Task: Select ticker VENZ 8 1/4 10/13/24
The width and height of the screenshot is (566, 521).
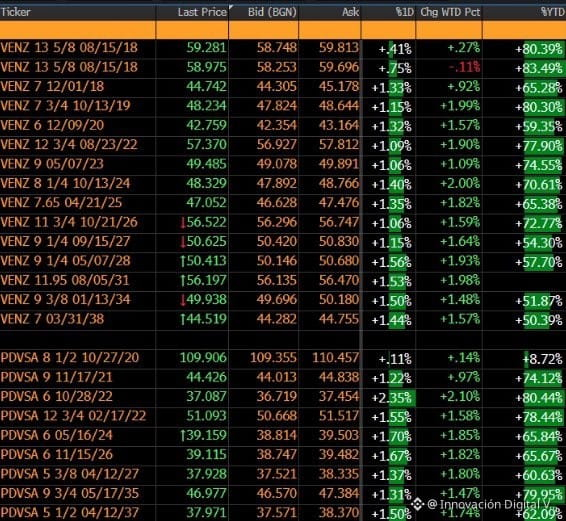Action: tap(65, 183)
